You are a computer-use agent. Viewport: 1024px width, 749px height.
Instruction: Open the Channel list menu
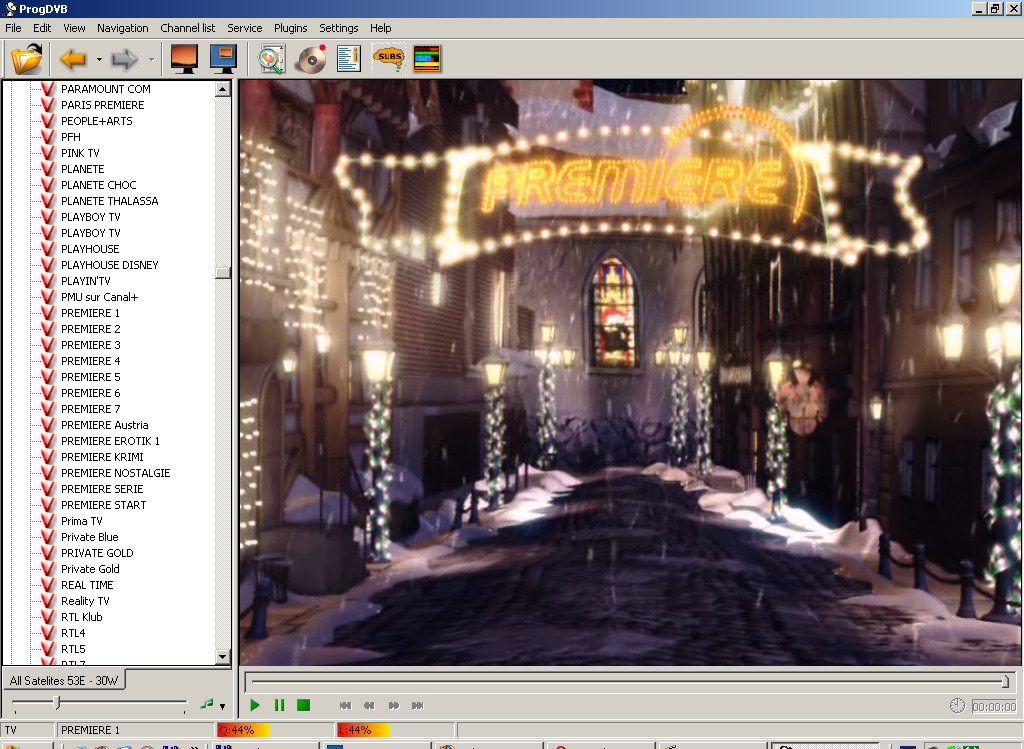(187, 28)
